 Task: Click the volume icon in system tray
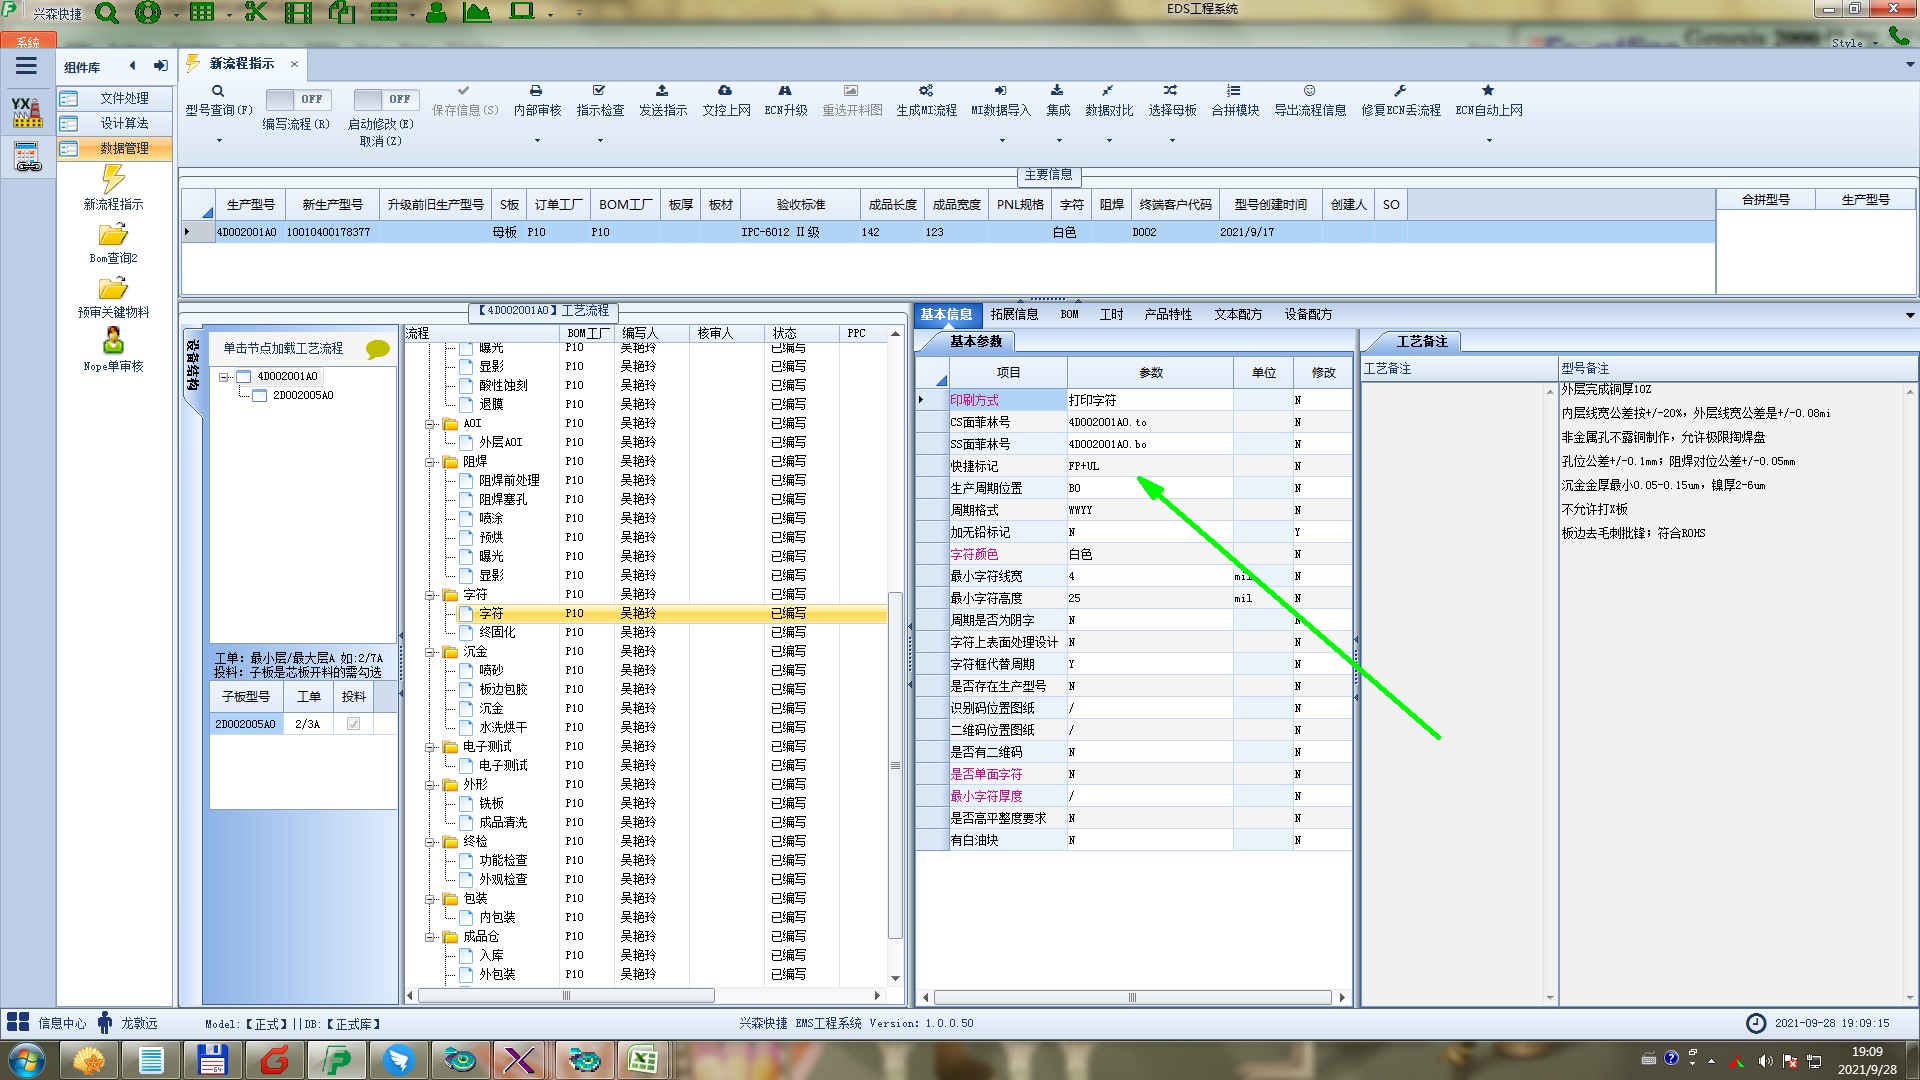(1765, 1061)
